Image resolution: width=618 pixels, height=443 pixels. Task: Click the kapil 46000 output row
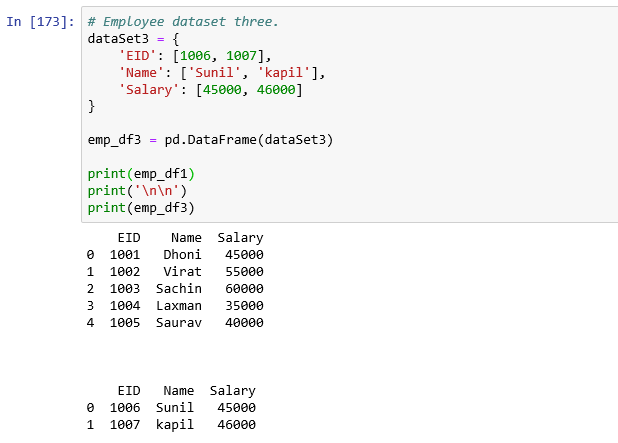tap(171, 425)
